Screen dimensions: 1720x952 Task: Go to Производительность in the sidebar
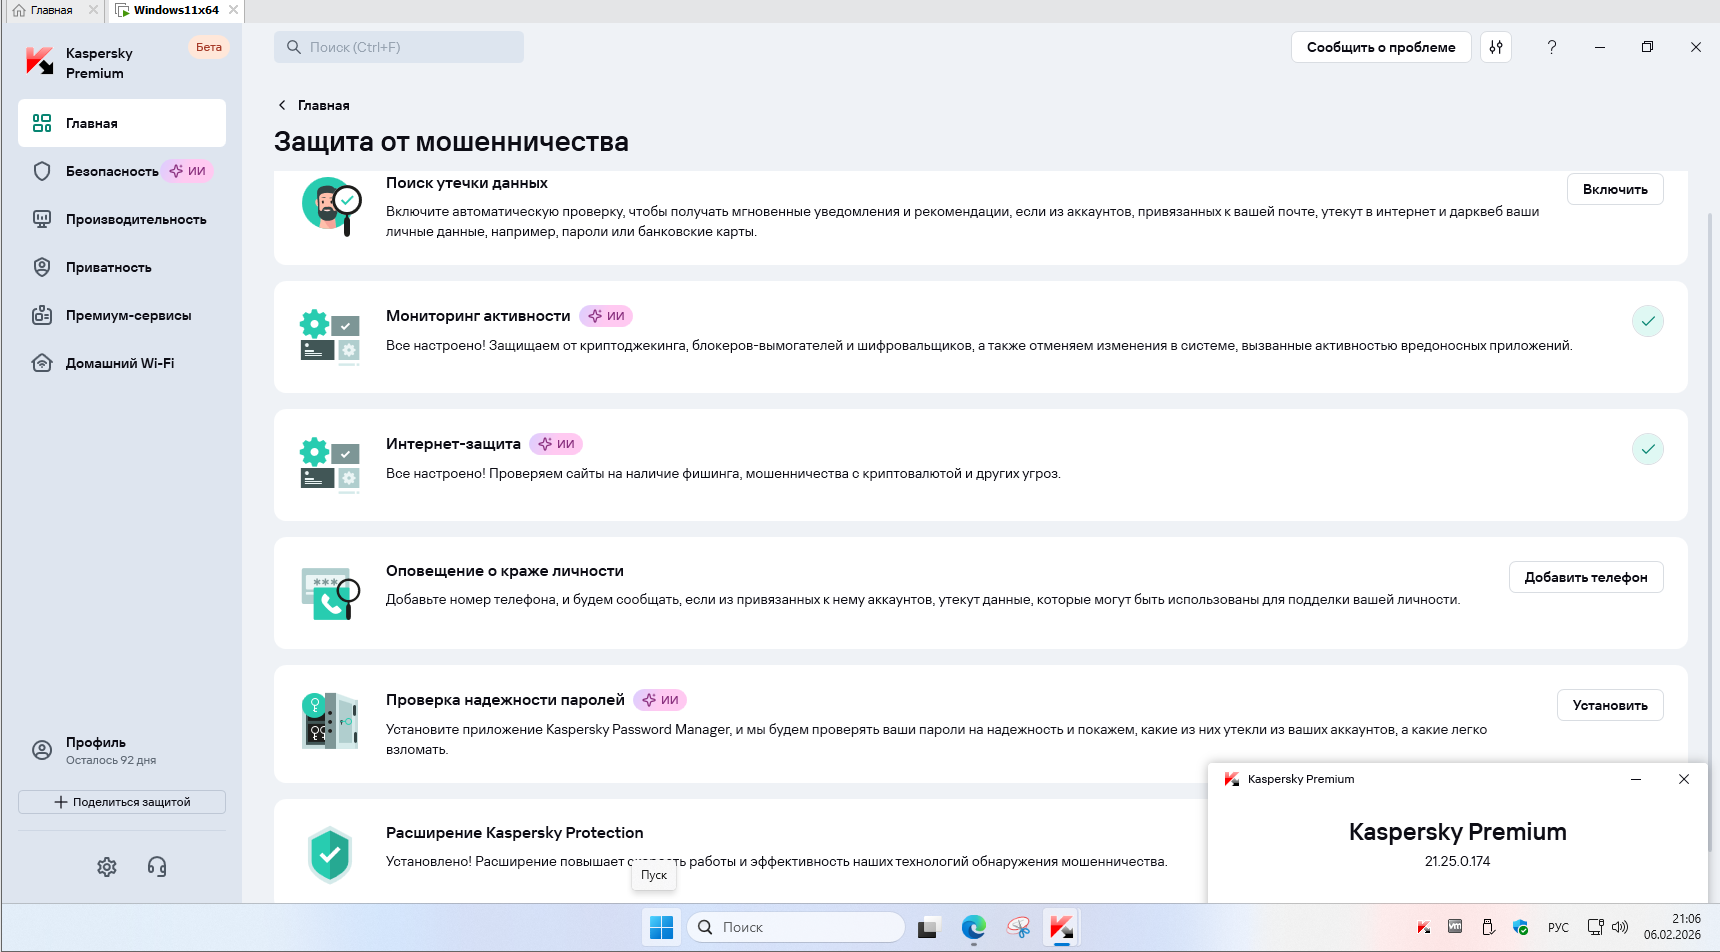click(122, 219)
